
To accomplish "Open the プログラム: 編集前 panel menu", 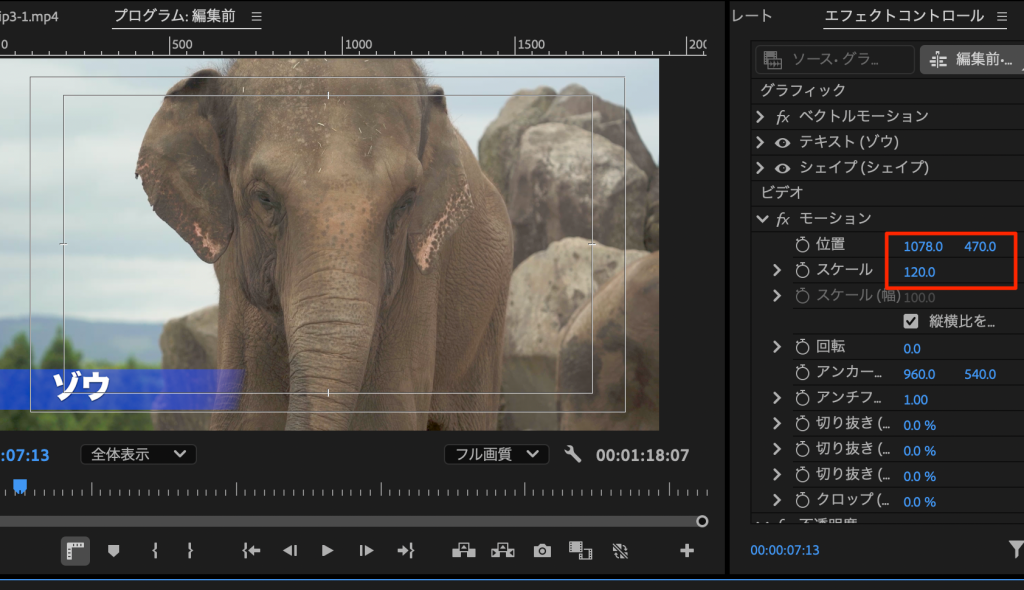I will [256, 17].
